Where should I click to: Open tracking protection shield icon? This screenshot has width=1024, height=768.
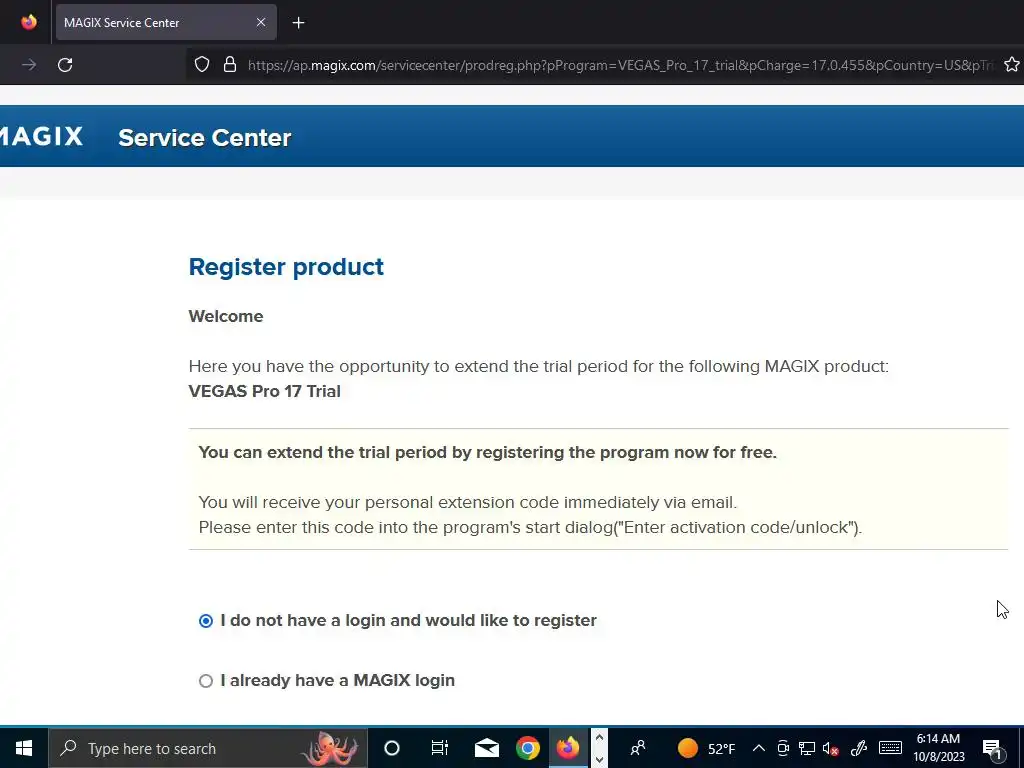click(202, 65)
